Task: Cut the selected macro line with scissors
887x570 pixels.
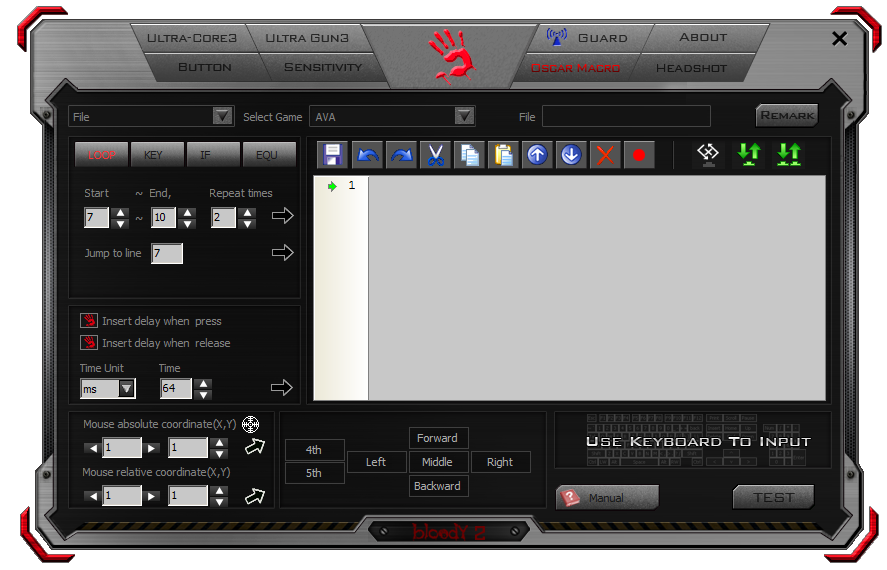Action: pos(436,155)
